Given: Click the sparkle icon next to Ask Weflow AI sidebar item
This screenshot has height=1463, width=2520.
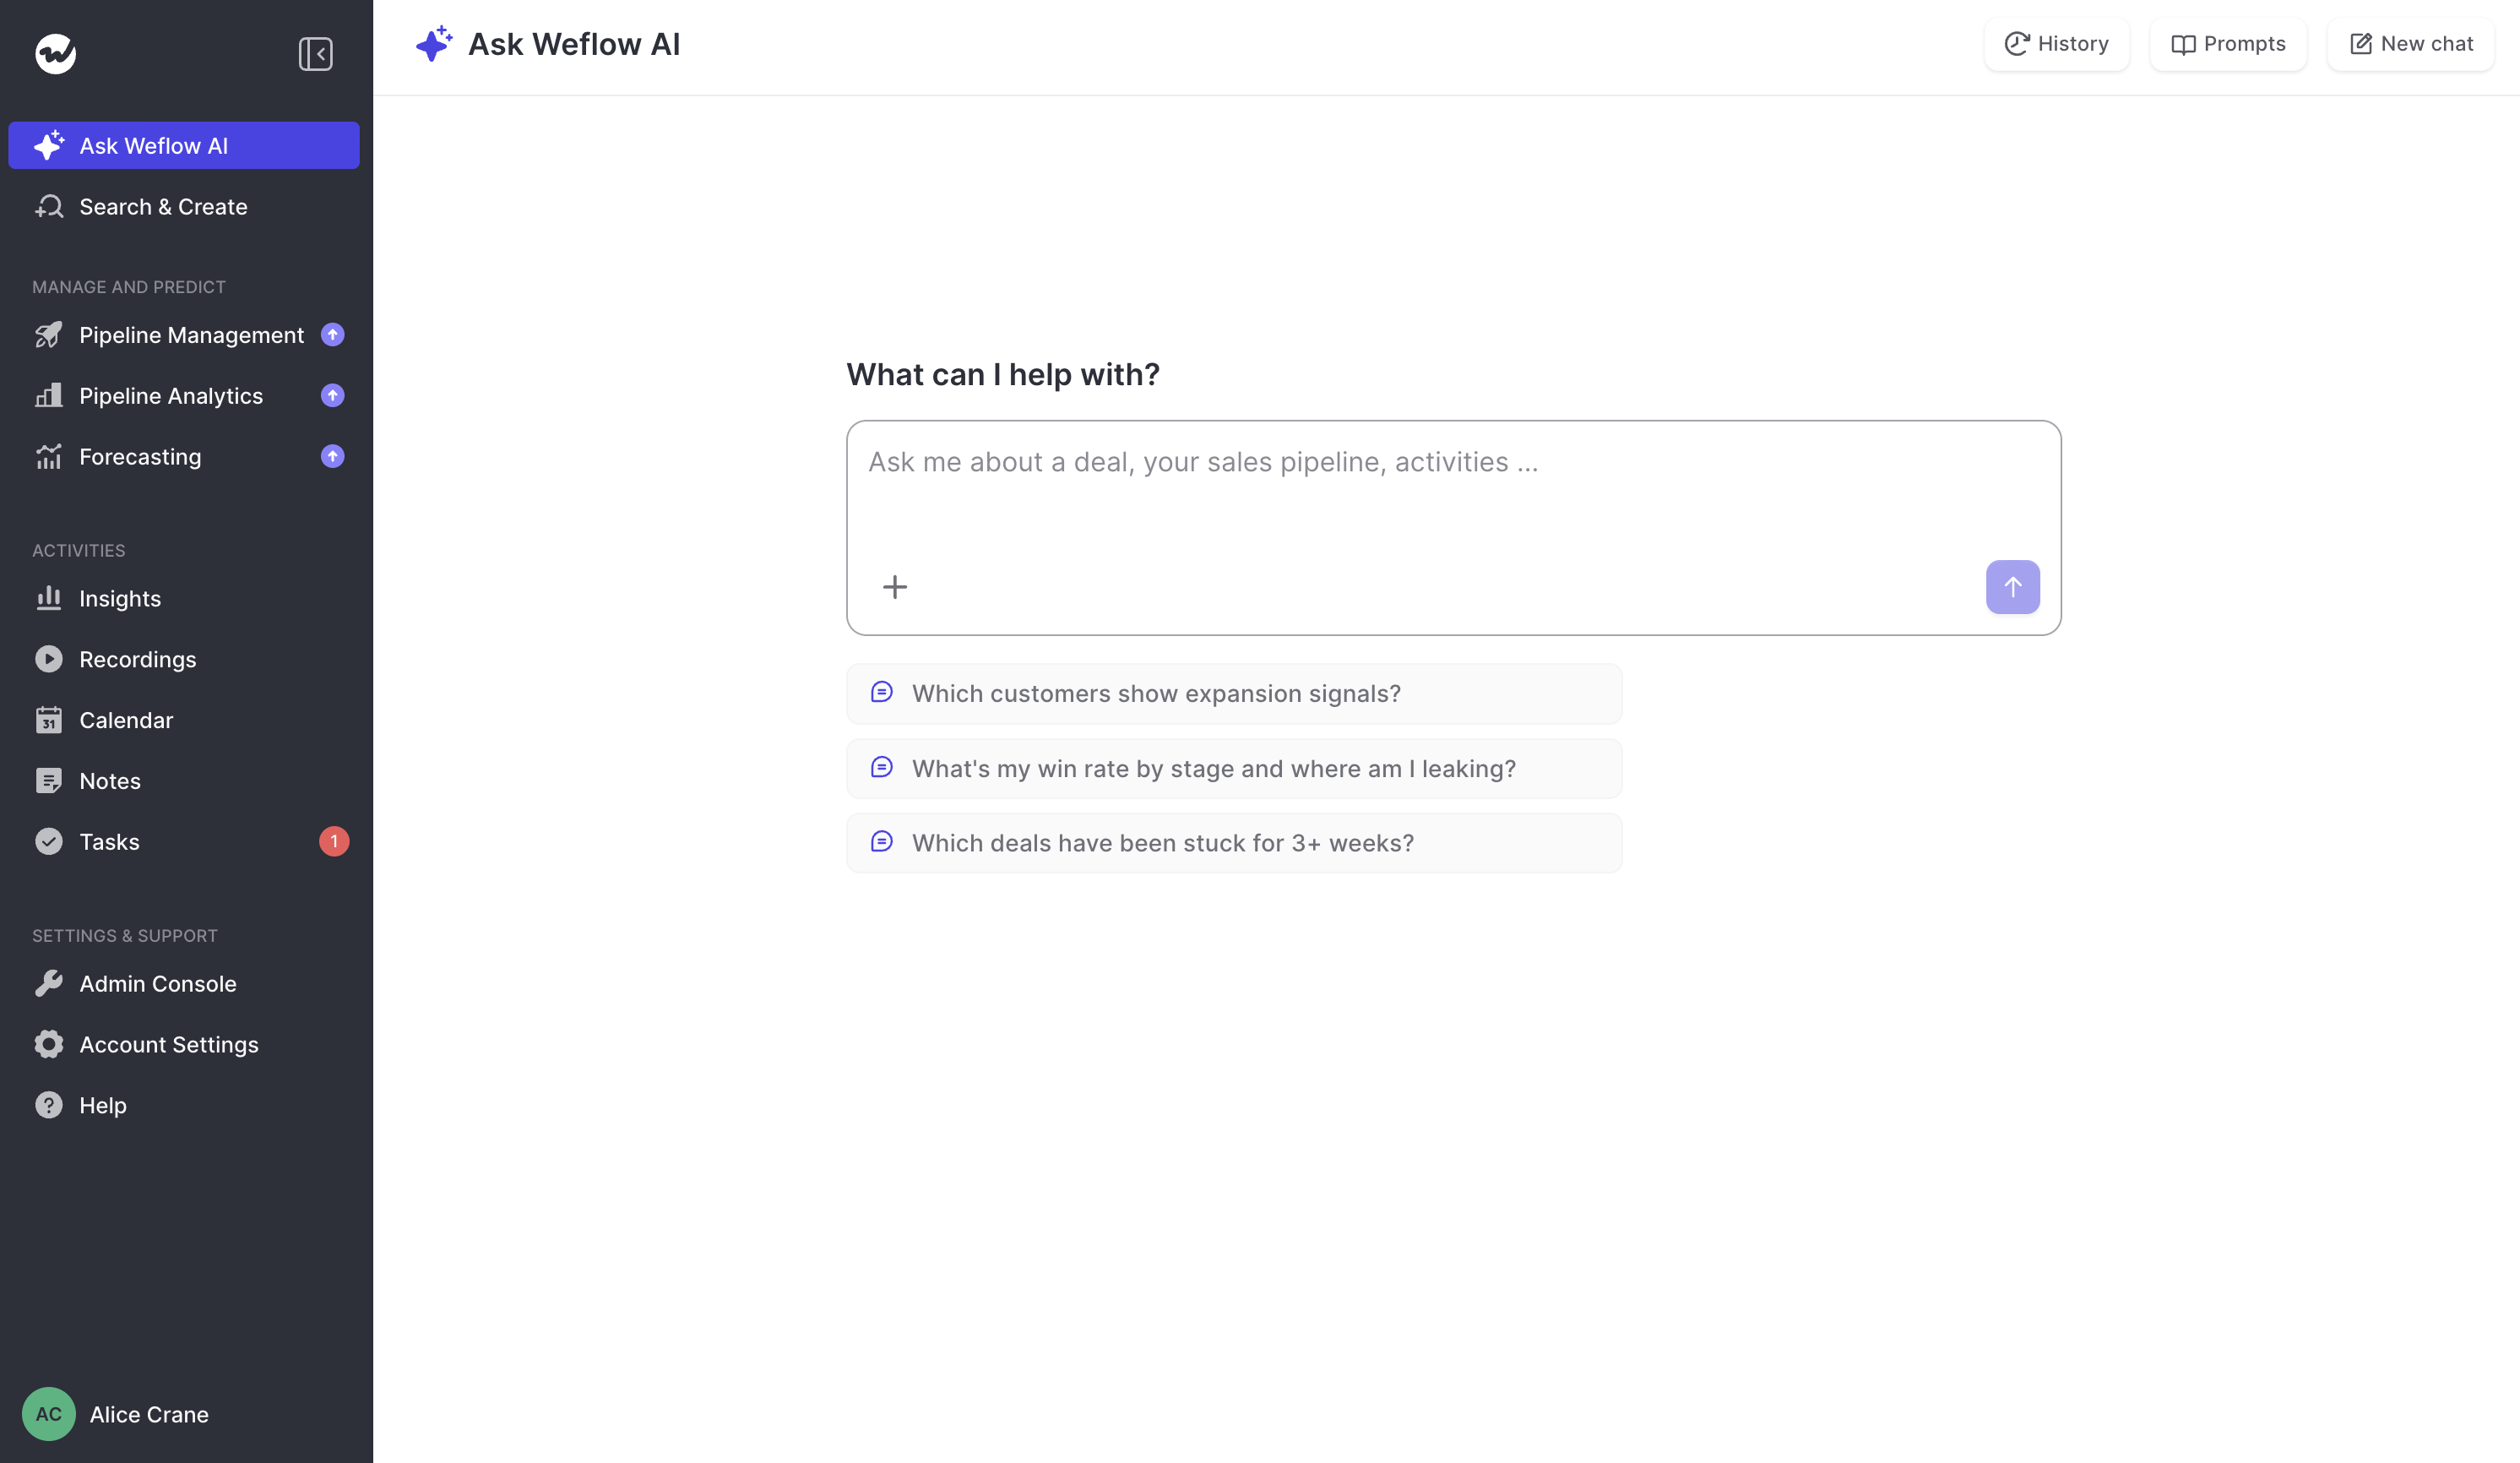Looking at the screenshot, I should tap(49, 145).
